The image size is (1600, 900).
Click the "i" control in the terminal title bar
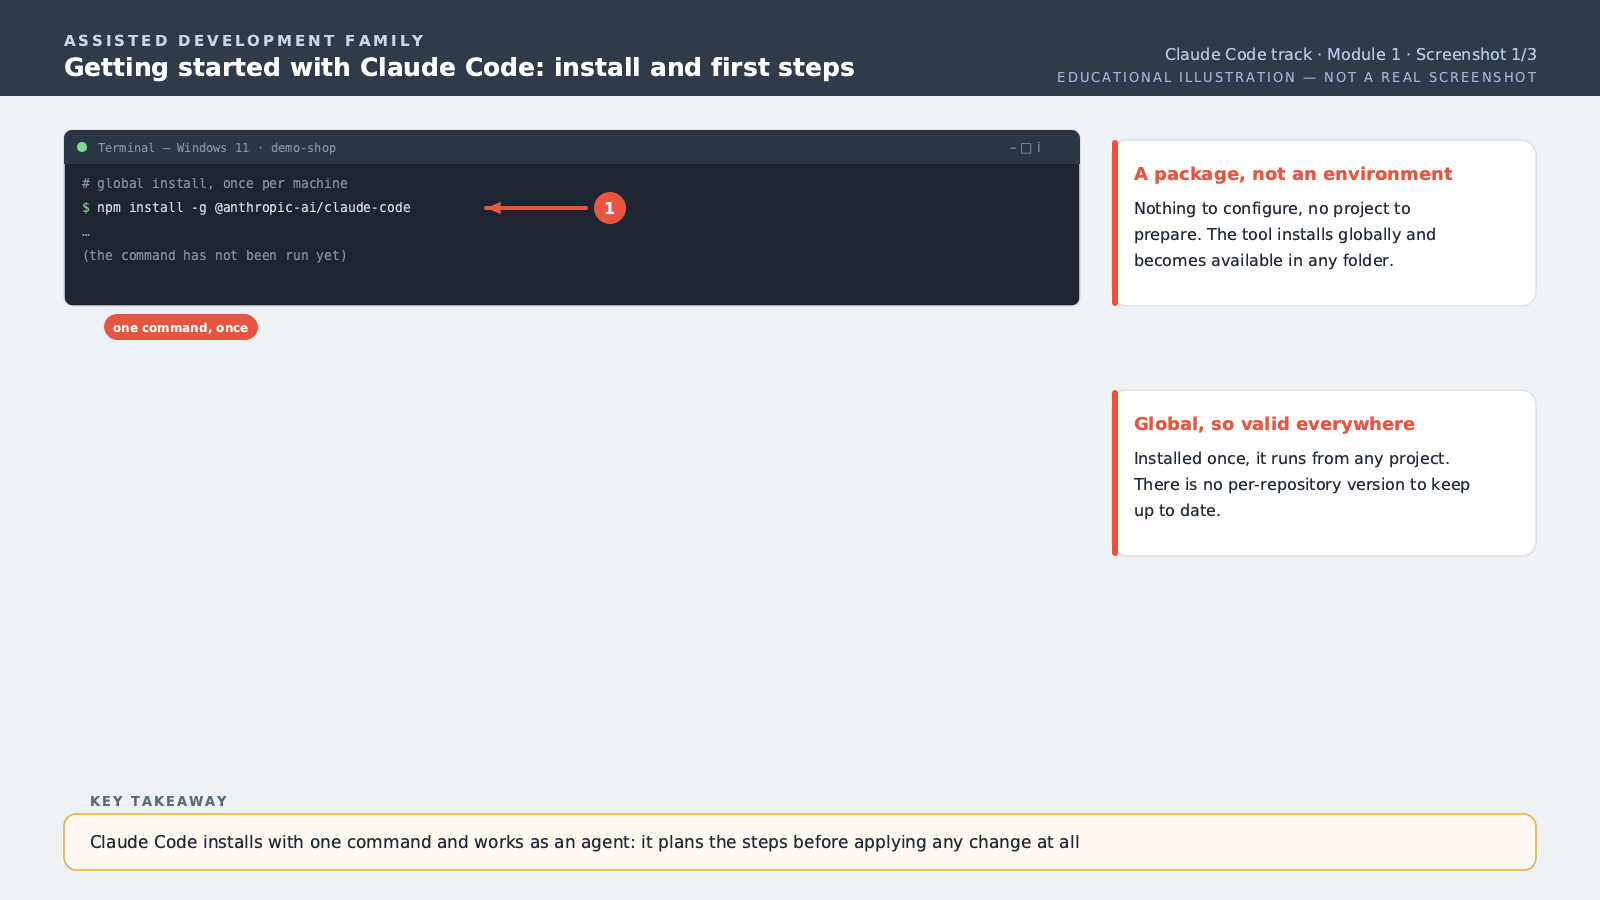[x=1038, y=148]
